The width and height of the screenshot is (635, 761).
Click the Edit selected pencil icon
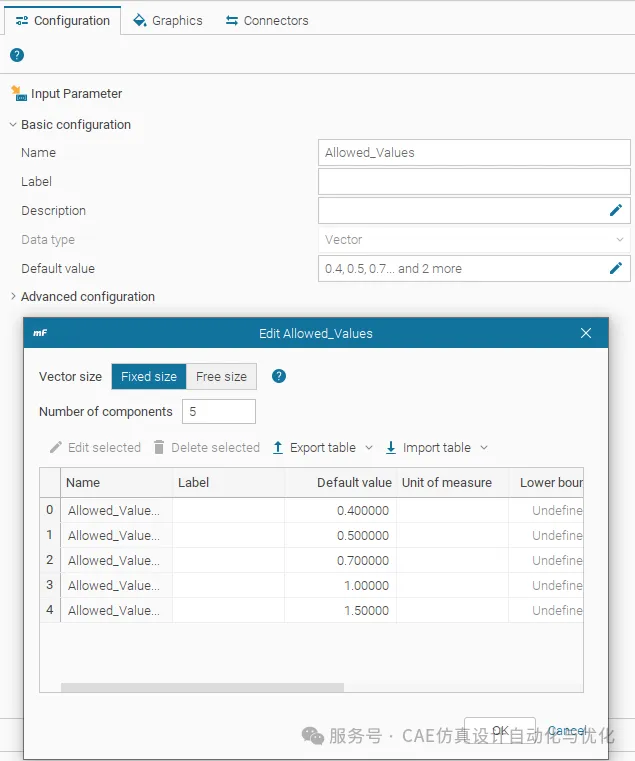pos(56,447)
